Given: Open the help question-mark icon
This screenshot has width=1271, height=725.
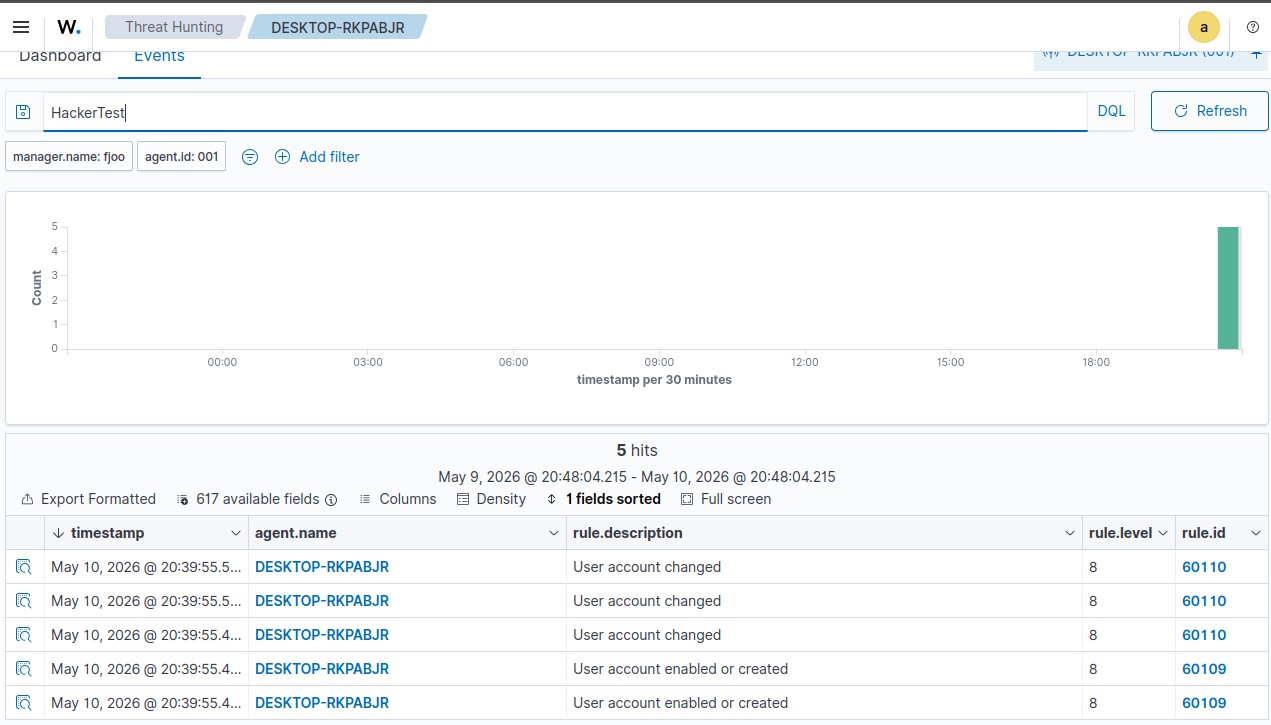Looking at the screenshot, I should pyautogui.click(x=1252, y=28).
